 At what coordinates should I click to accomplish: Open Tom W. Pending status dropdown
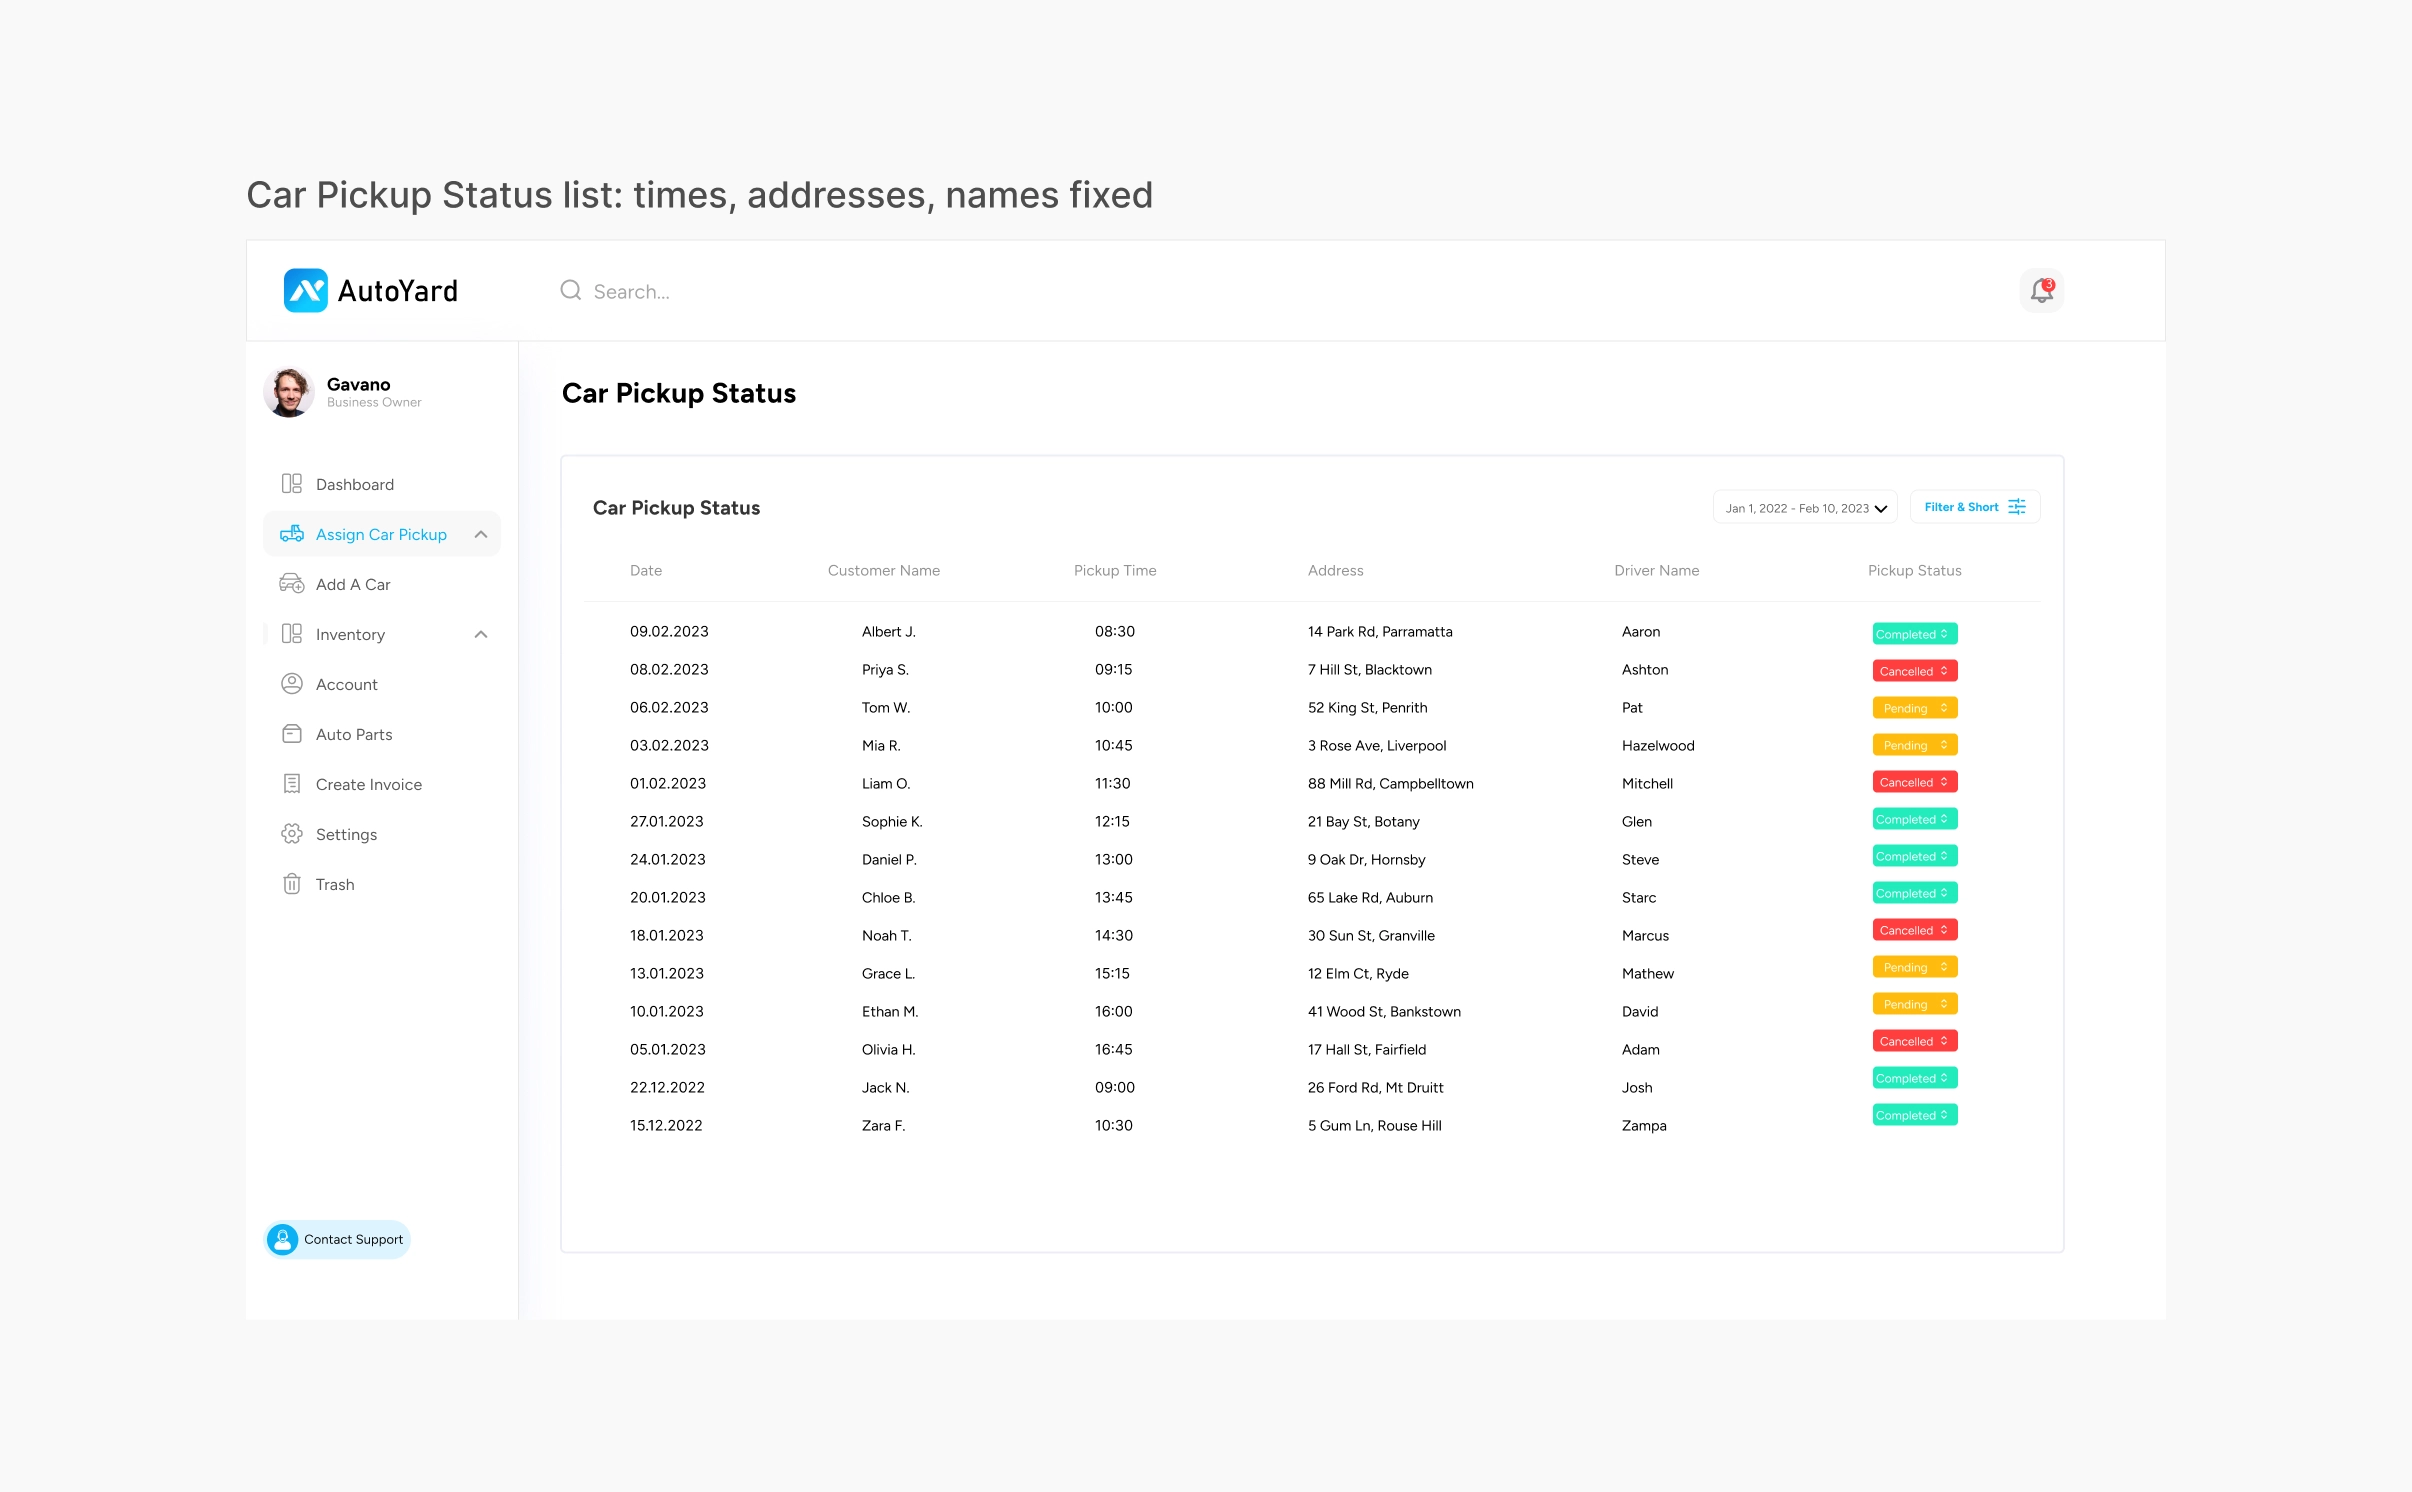(1914, 708)
